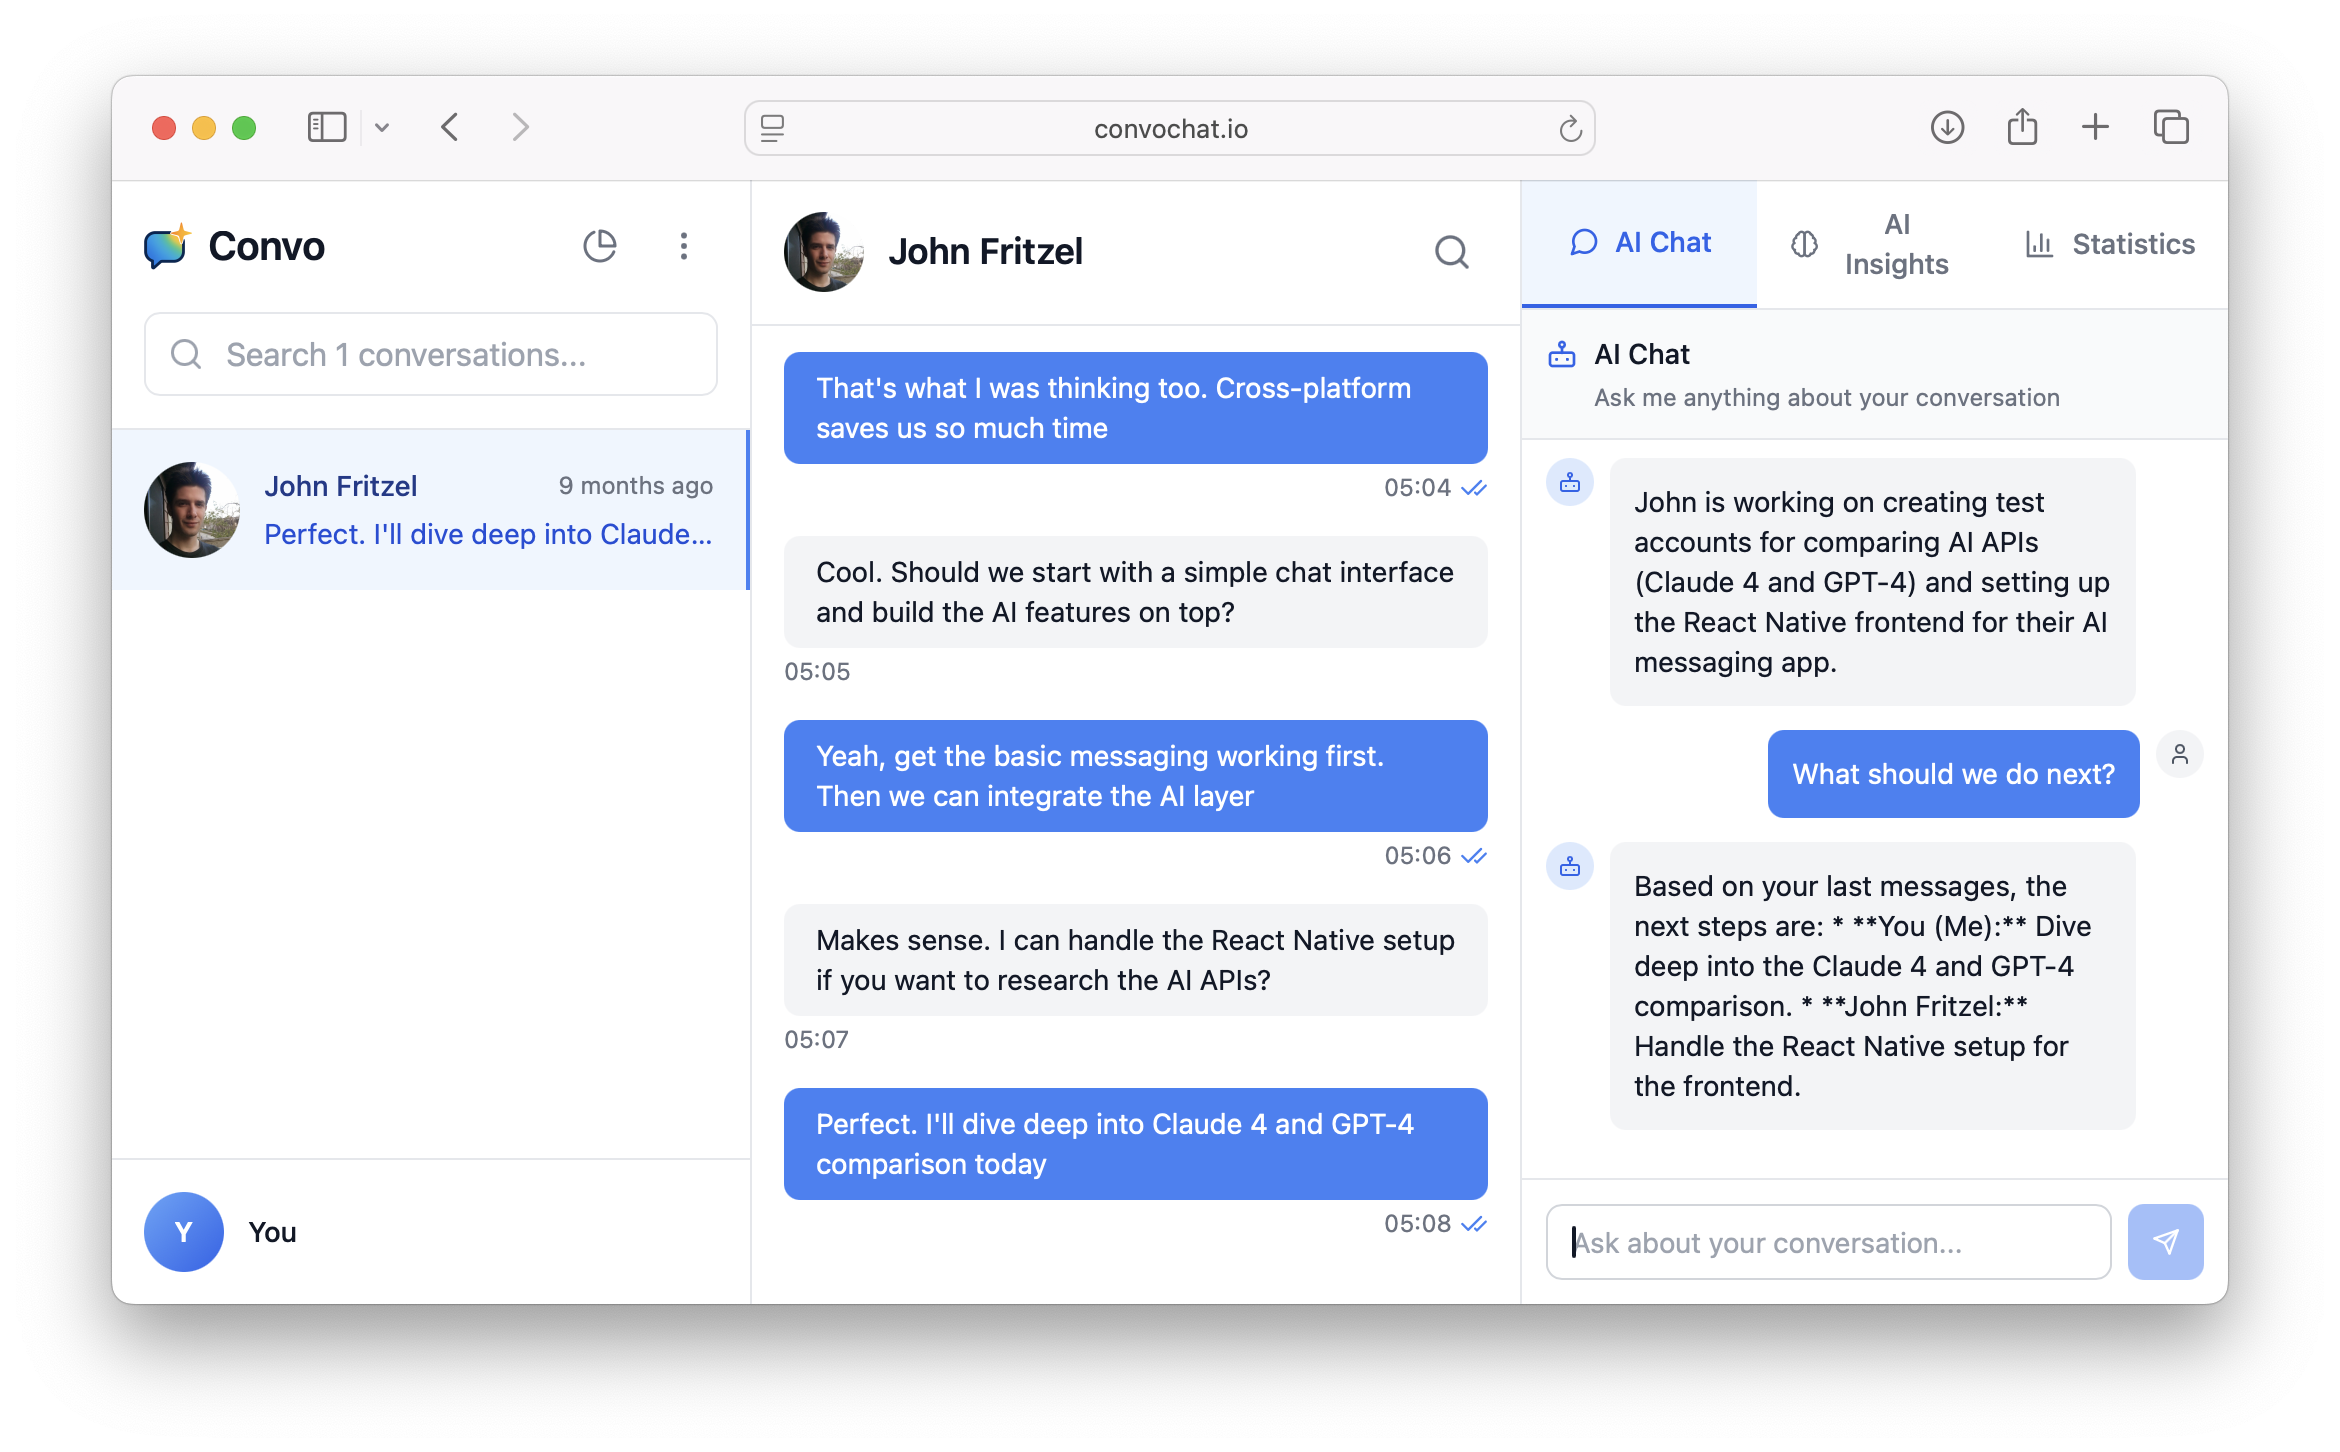The width and height of the screenshot is (2340, 1452).
Task: Open the pie chart statistics icon beside Convo
Action: pyautogui.click(x=600, y=246)
